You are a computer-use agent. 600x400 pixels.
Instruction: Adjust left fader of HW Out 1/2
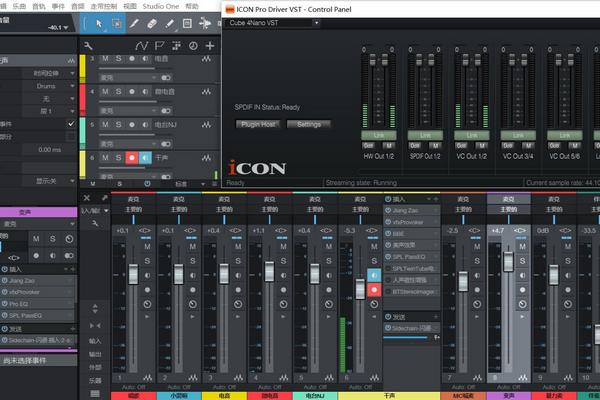click(x=372, y=60)
